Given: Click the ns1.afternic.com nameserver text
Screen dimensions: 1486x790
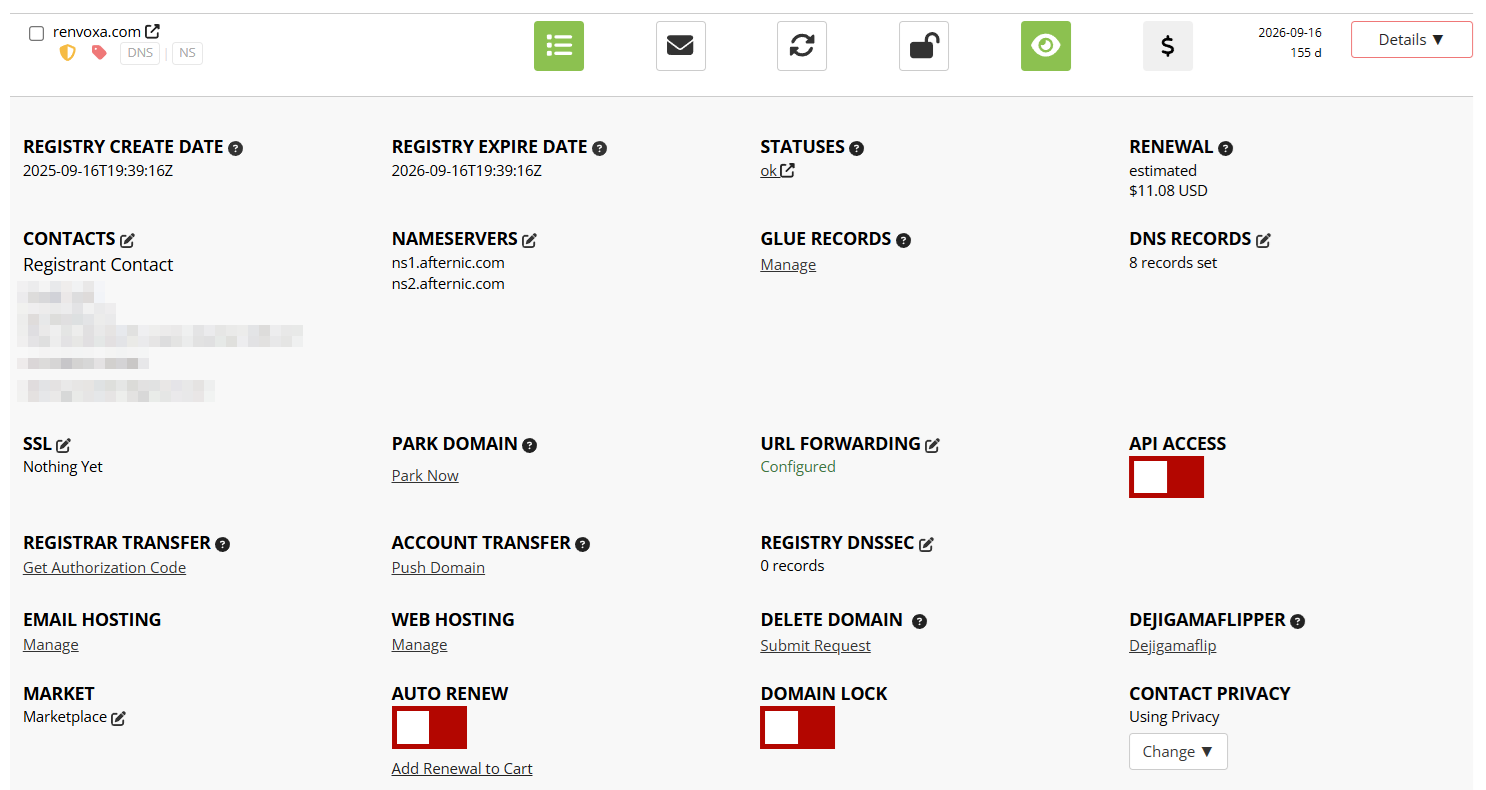Looking at the screenshot, I should pos(448,263).
